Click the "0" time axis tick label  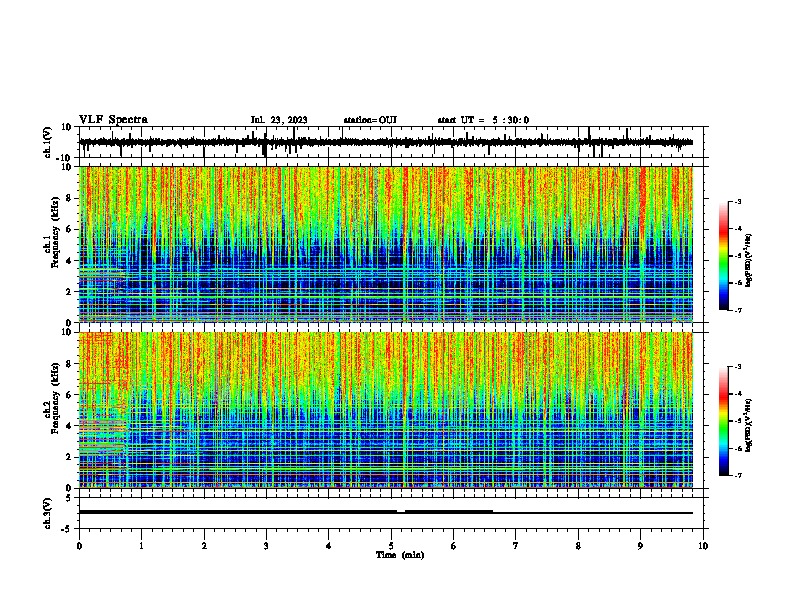point(79,546)
